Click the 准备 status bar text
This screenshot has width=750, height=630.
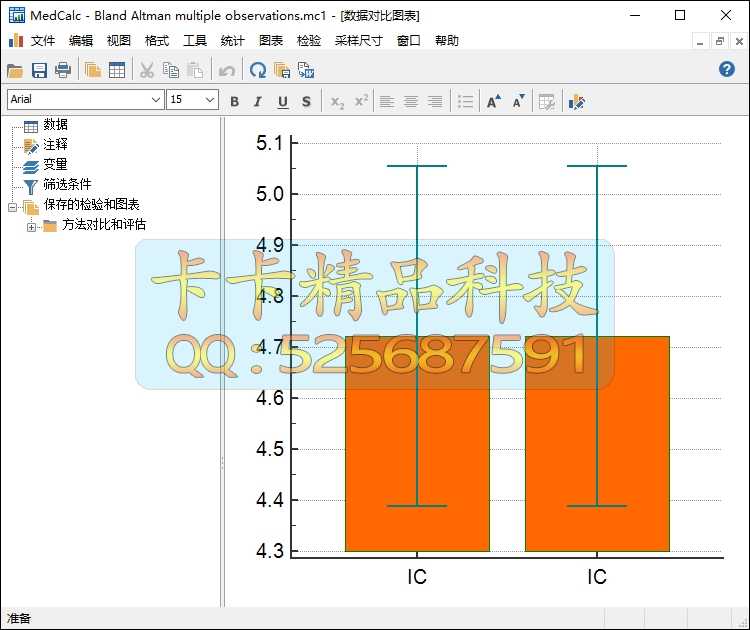pos(19,619)
